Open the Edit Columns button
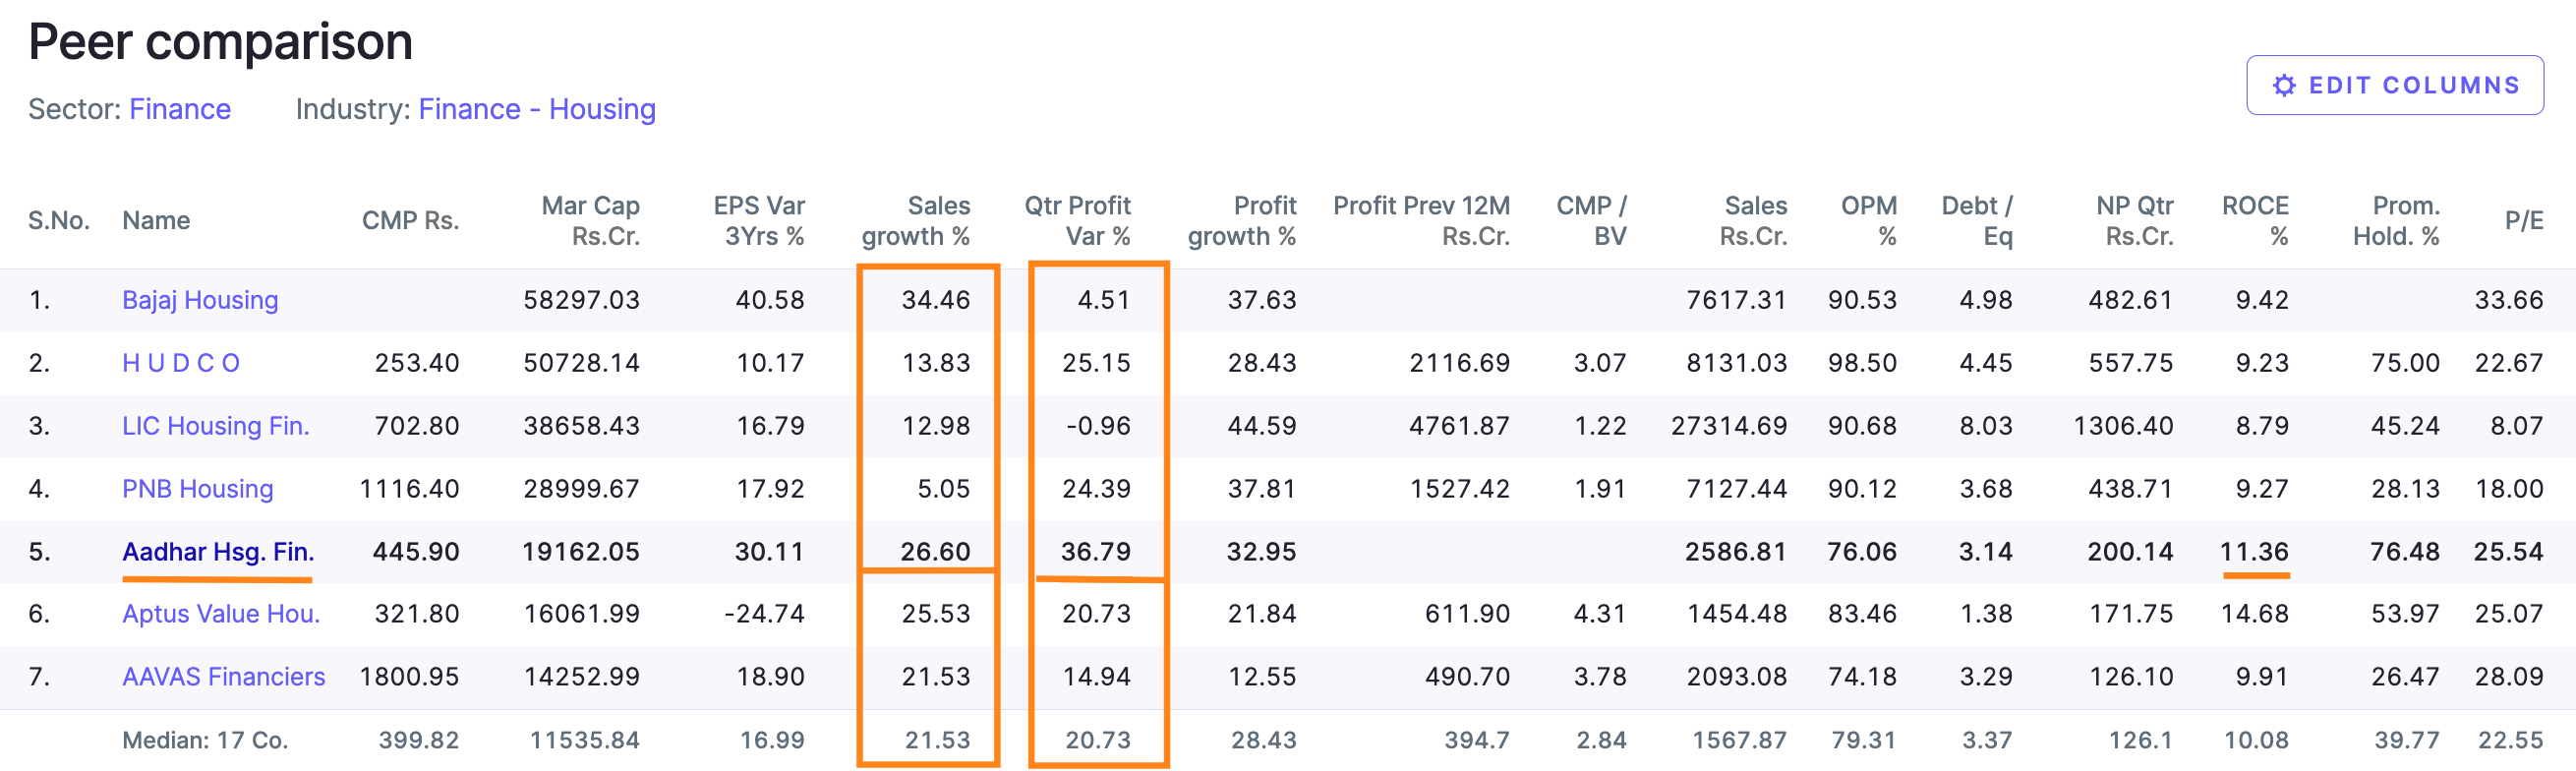This screenshot has width=2576, height=771. 2395,86
